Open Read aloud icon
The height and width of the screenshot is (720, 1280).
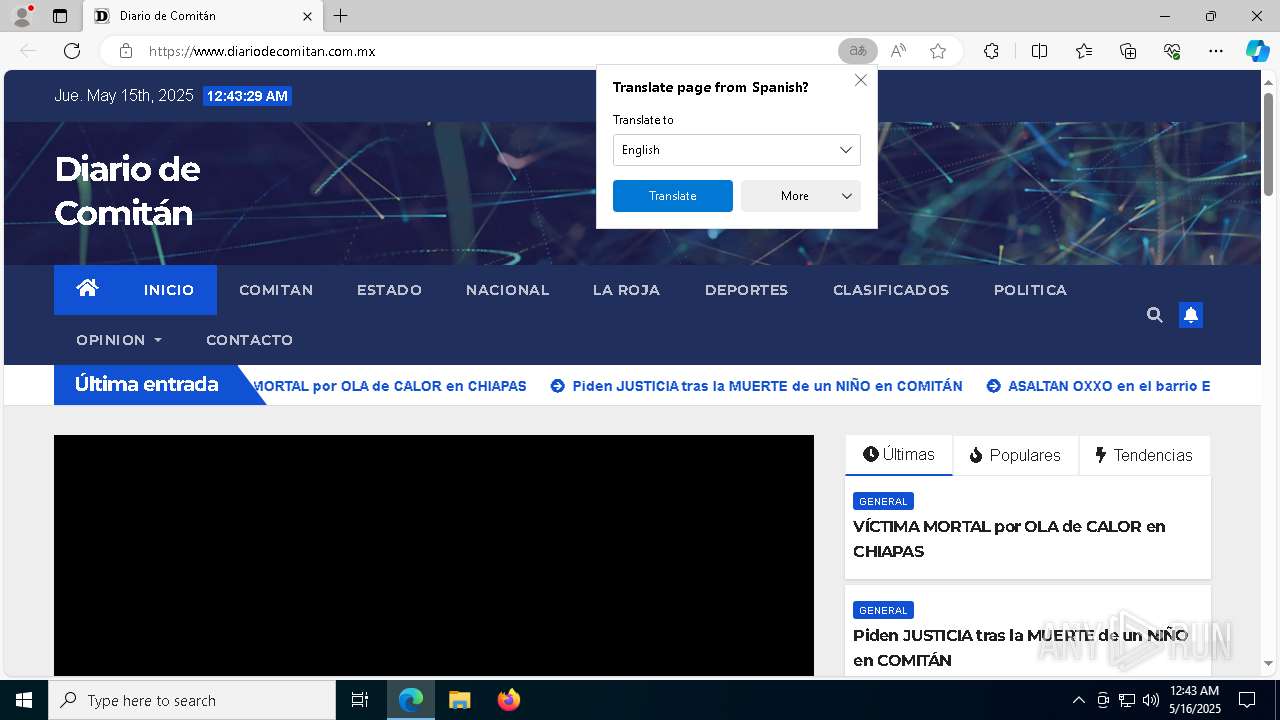coord(898,51)
